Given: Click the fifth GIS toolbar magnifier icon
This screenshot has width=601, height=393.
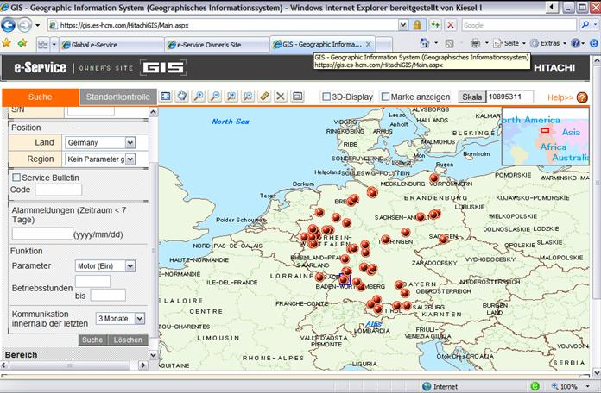Looking at the screenshot, I should [232, 96].
